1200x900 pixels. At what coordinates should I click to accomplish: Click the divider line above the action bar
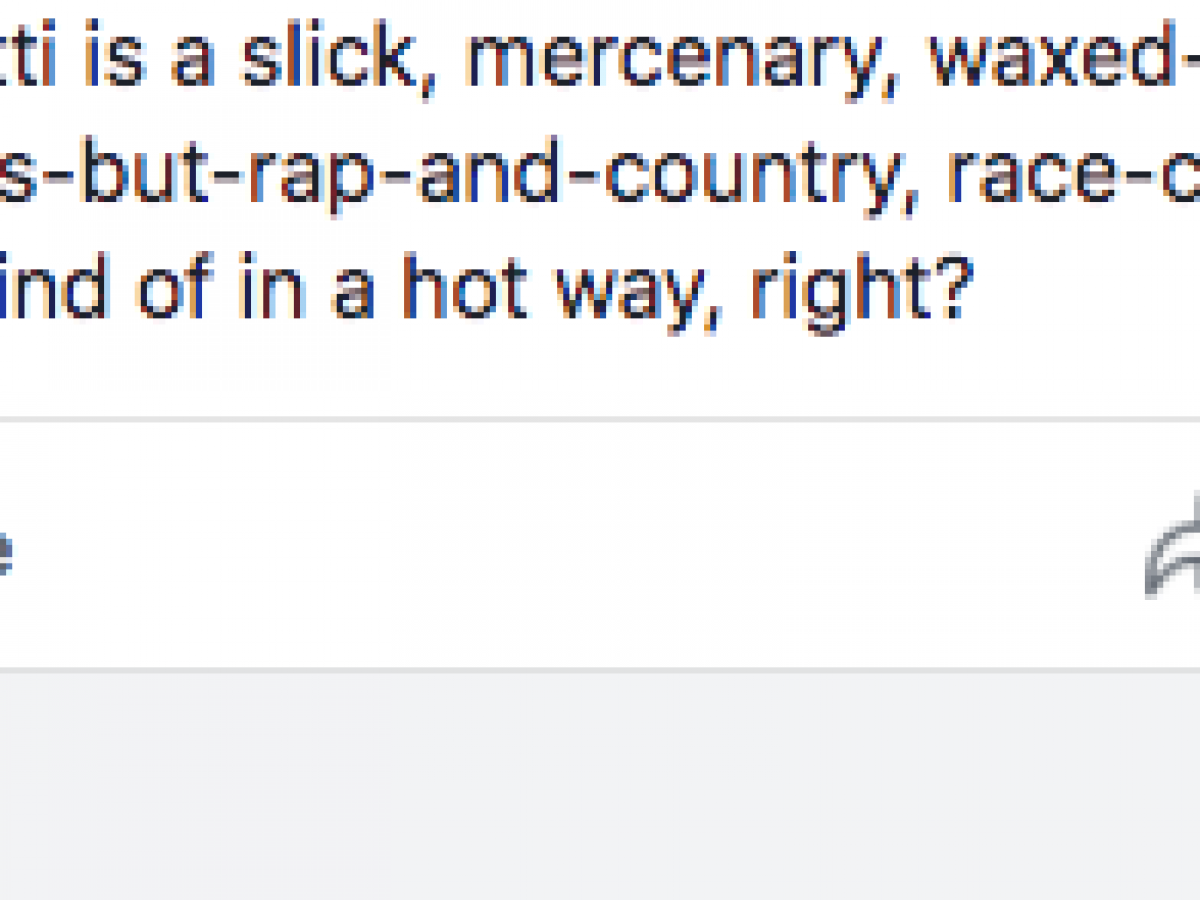coord(600,419)
